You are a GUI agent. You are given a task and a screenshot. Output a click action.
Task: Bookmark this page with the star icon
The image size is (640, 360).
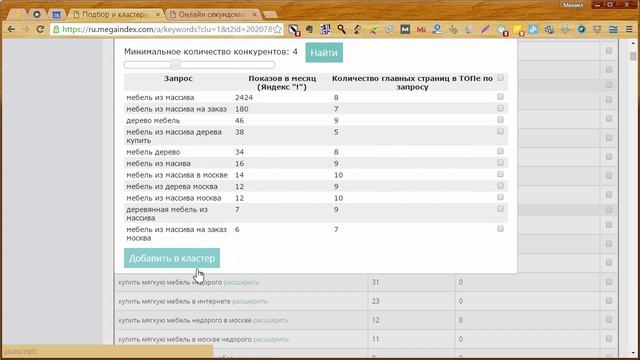tap(277, 29)
